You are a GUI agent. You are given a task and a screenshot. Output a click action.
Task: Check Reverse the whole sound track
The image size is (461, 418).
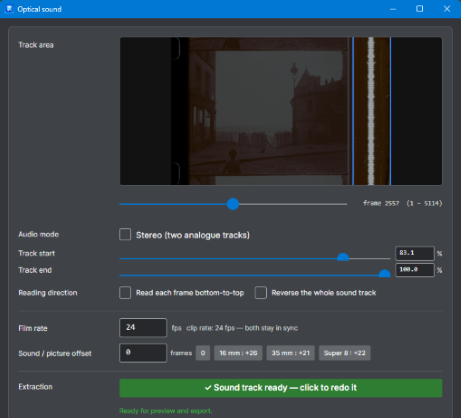point(261,293)
